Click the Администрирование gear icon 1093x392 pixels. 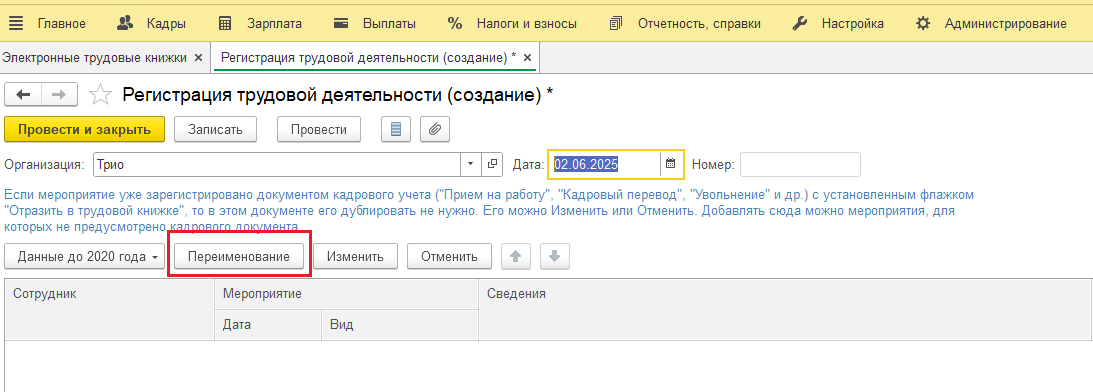(x=923, y=24)
